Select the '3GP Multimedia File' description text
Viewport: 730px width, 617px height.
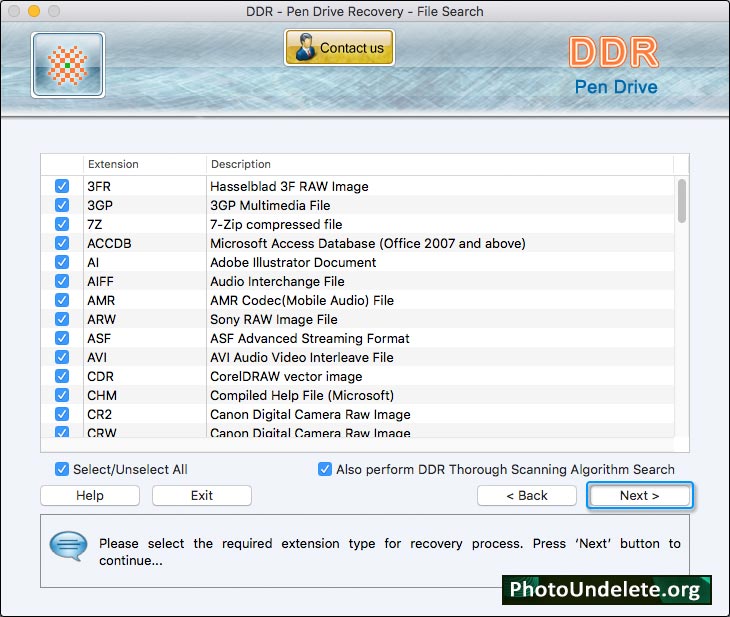270,205
